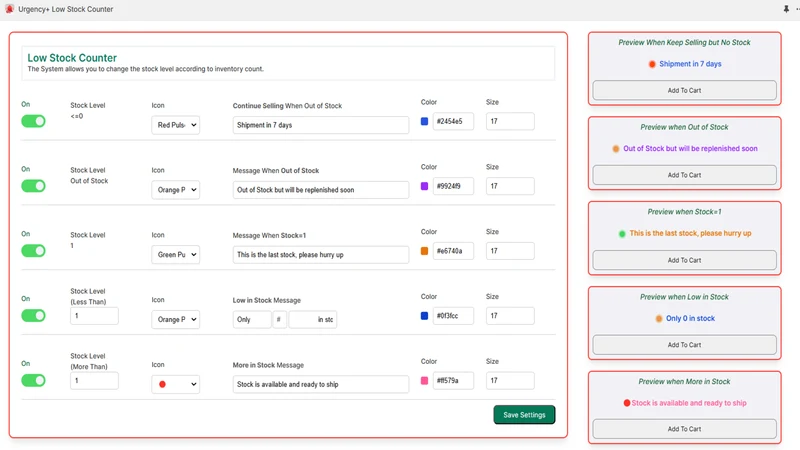Click the #ff579a color code field

(453, 381)
